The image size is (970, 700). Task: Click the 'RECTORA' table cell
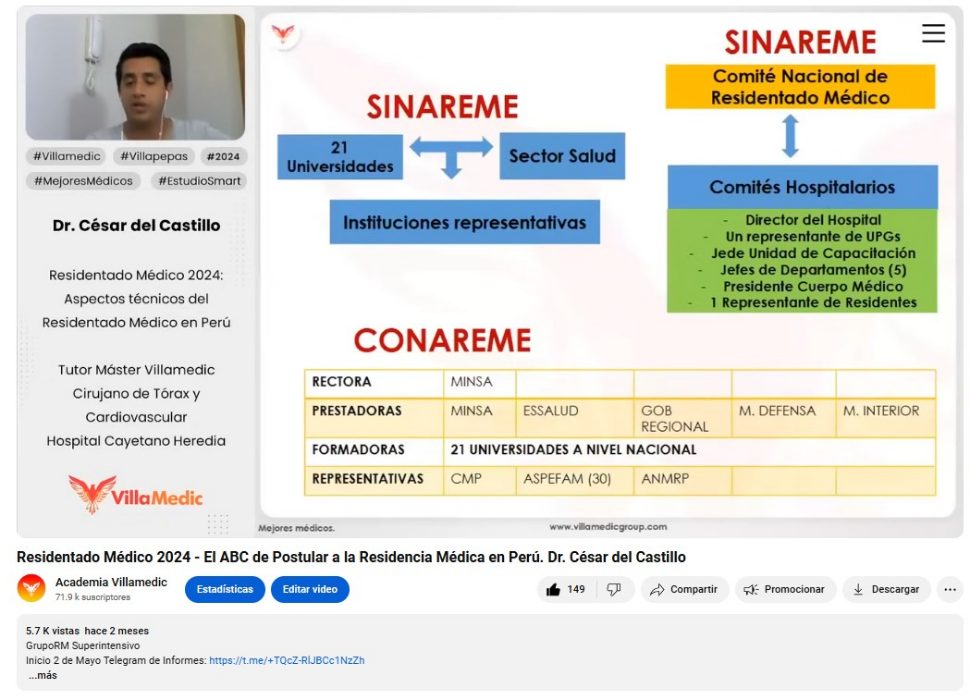(374, 382)
